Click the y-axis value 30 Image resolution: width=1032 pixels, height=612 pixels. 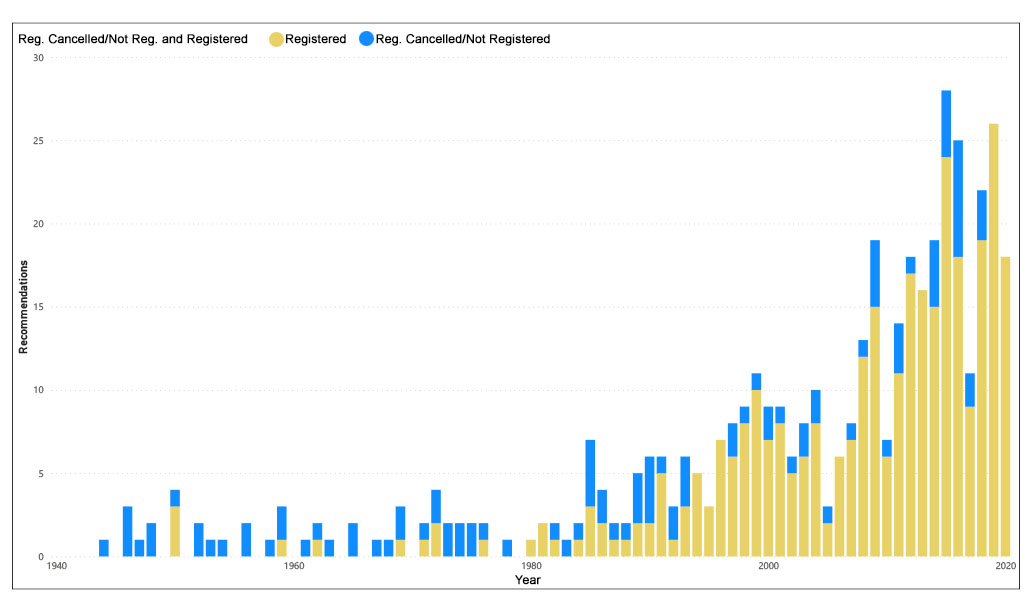[x=38, y=58]
